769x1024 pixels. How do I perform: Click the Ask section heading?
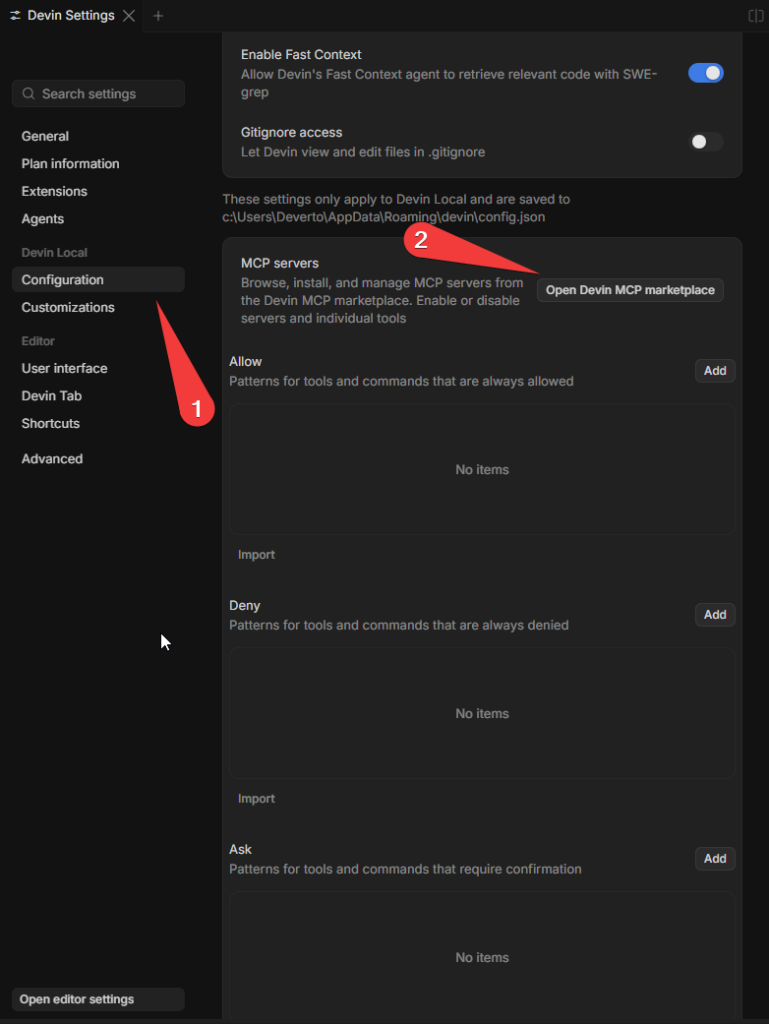pyautogui.click(x=240, y=850)
